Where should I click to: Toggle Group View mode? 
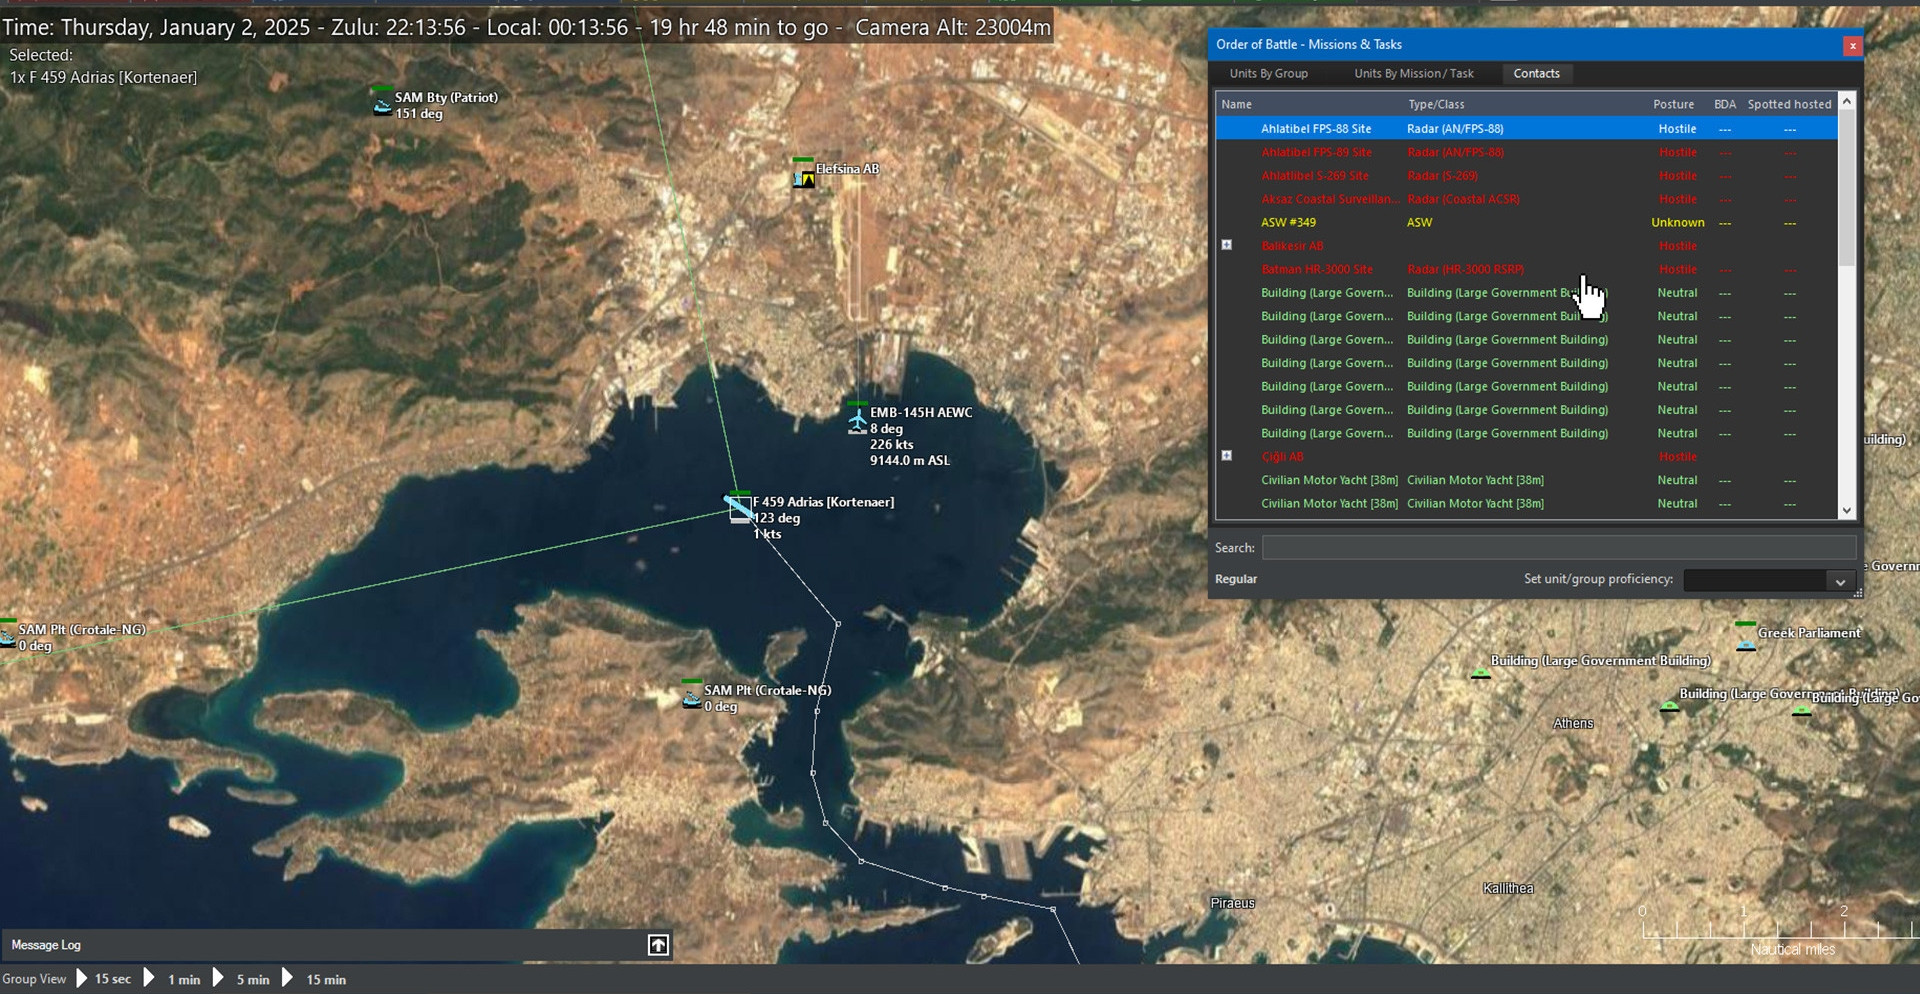(34, 979)
